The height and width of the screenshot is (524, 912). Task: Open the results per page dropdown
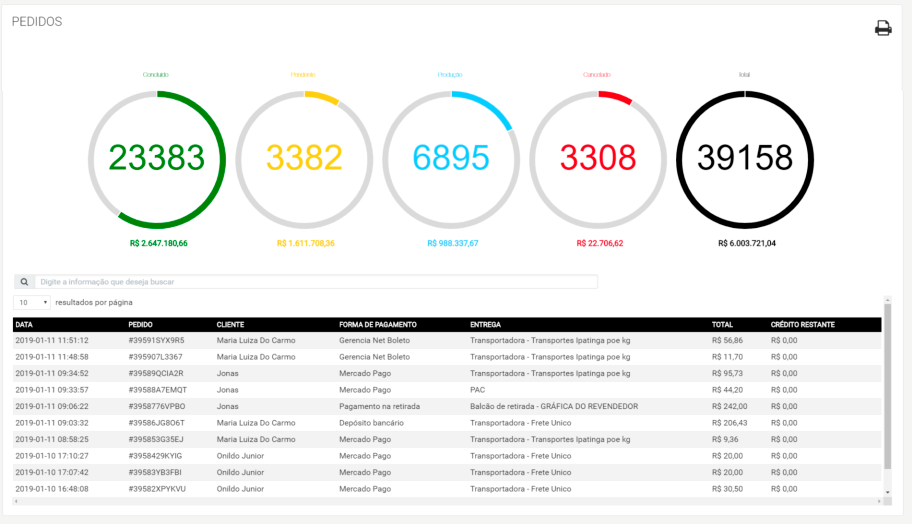[x=32, y=302]
